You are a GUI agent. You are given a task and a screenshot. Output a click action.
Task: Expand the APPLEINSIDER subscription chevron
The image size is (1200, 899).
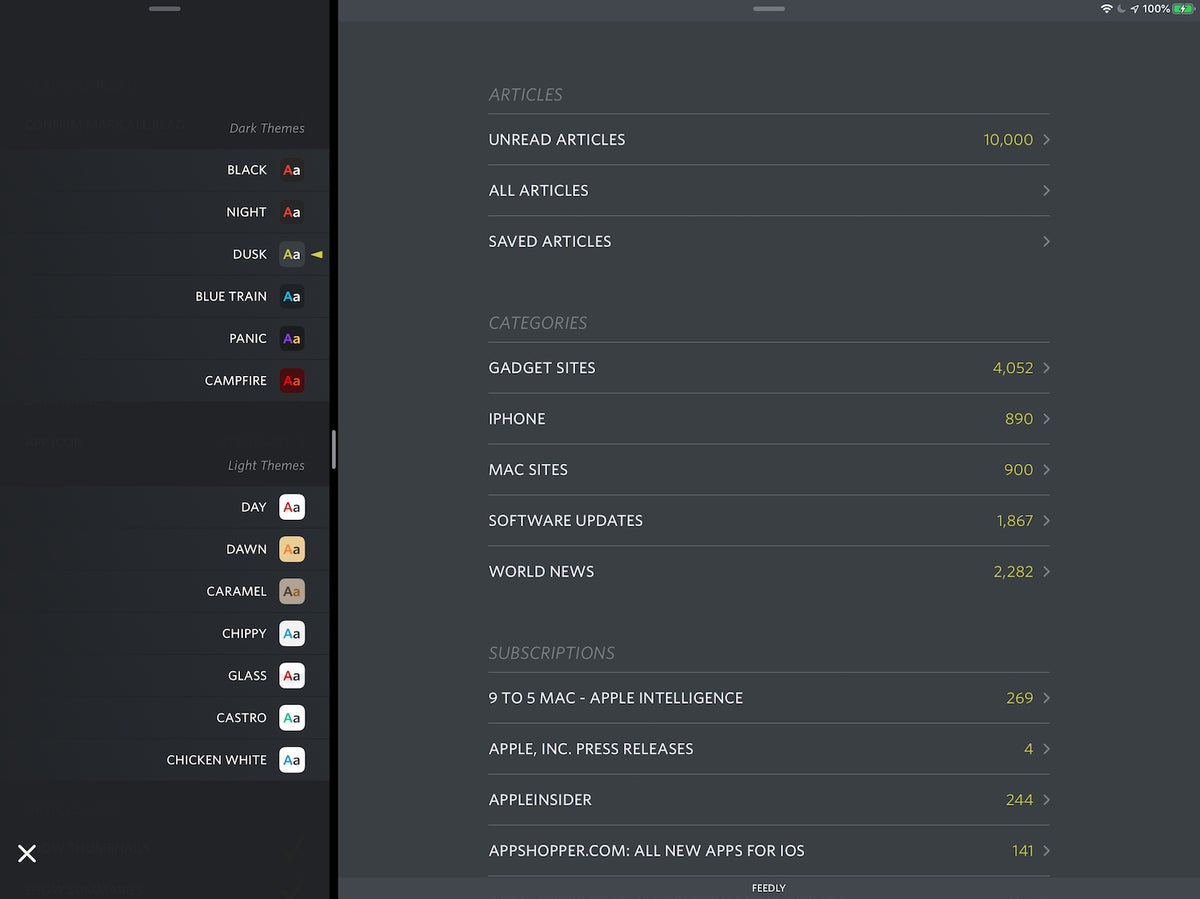[x=1046, y=800]
